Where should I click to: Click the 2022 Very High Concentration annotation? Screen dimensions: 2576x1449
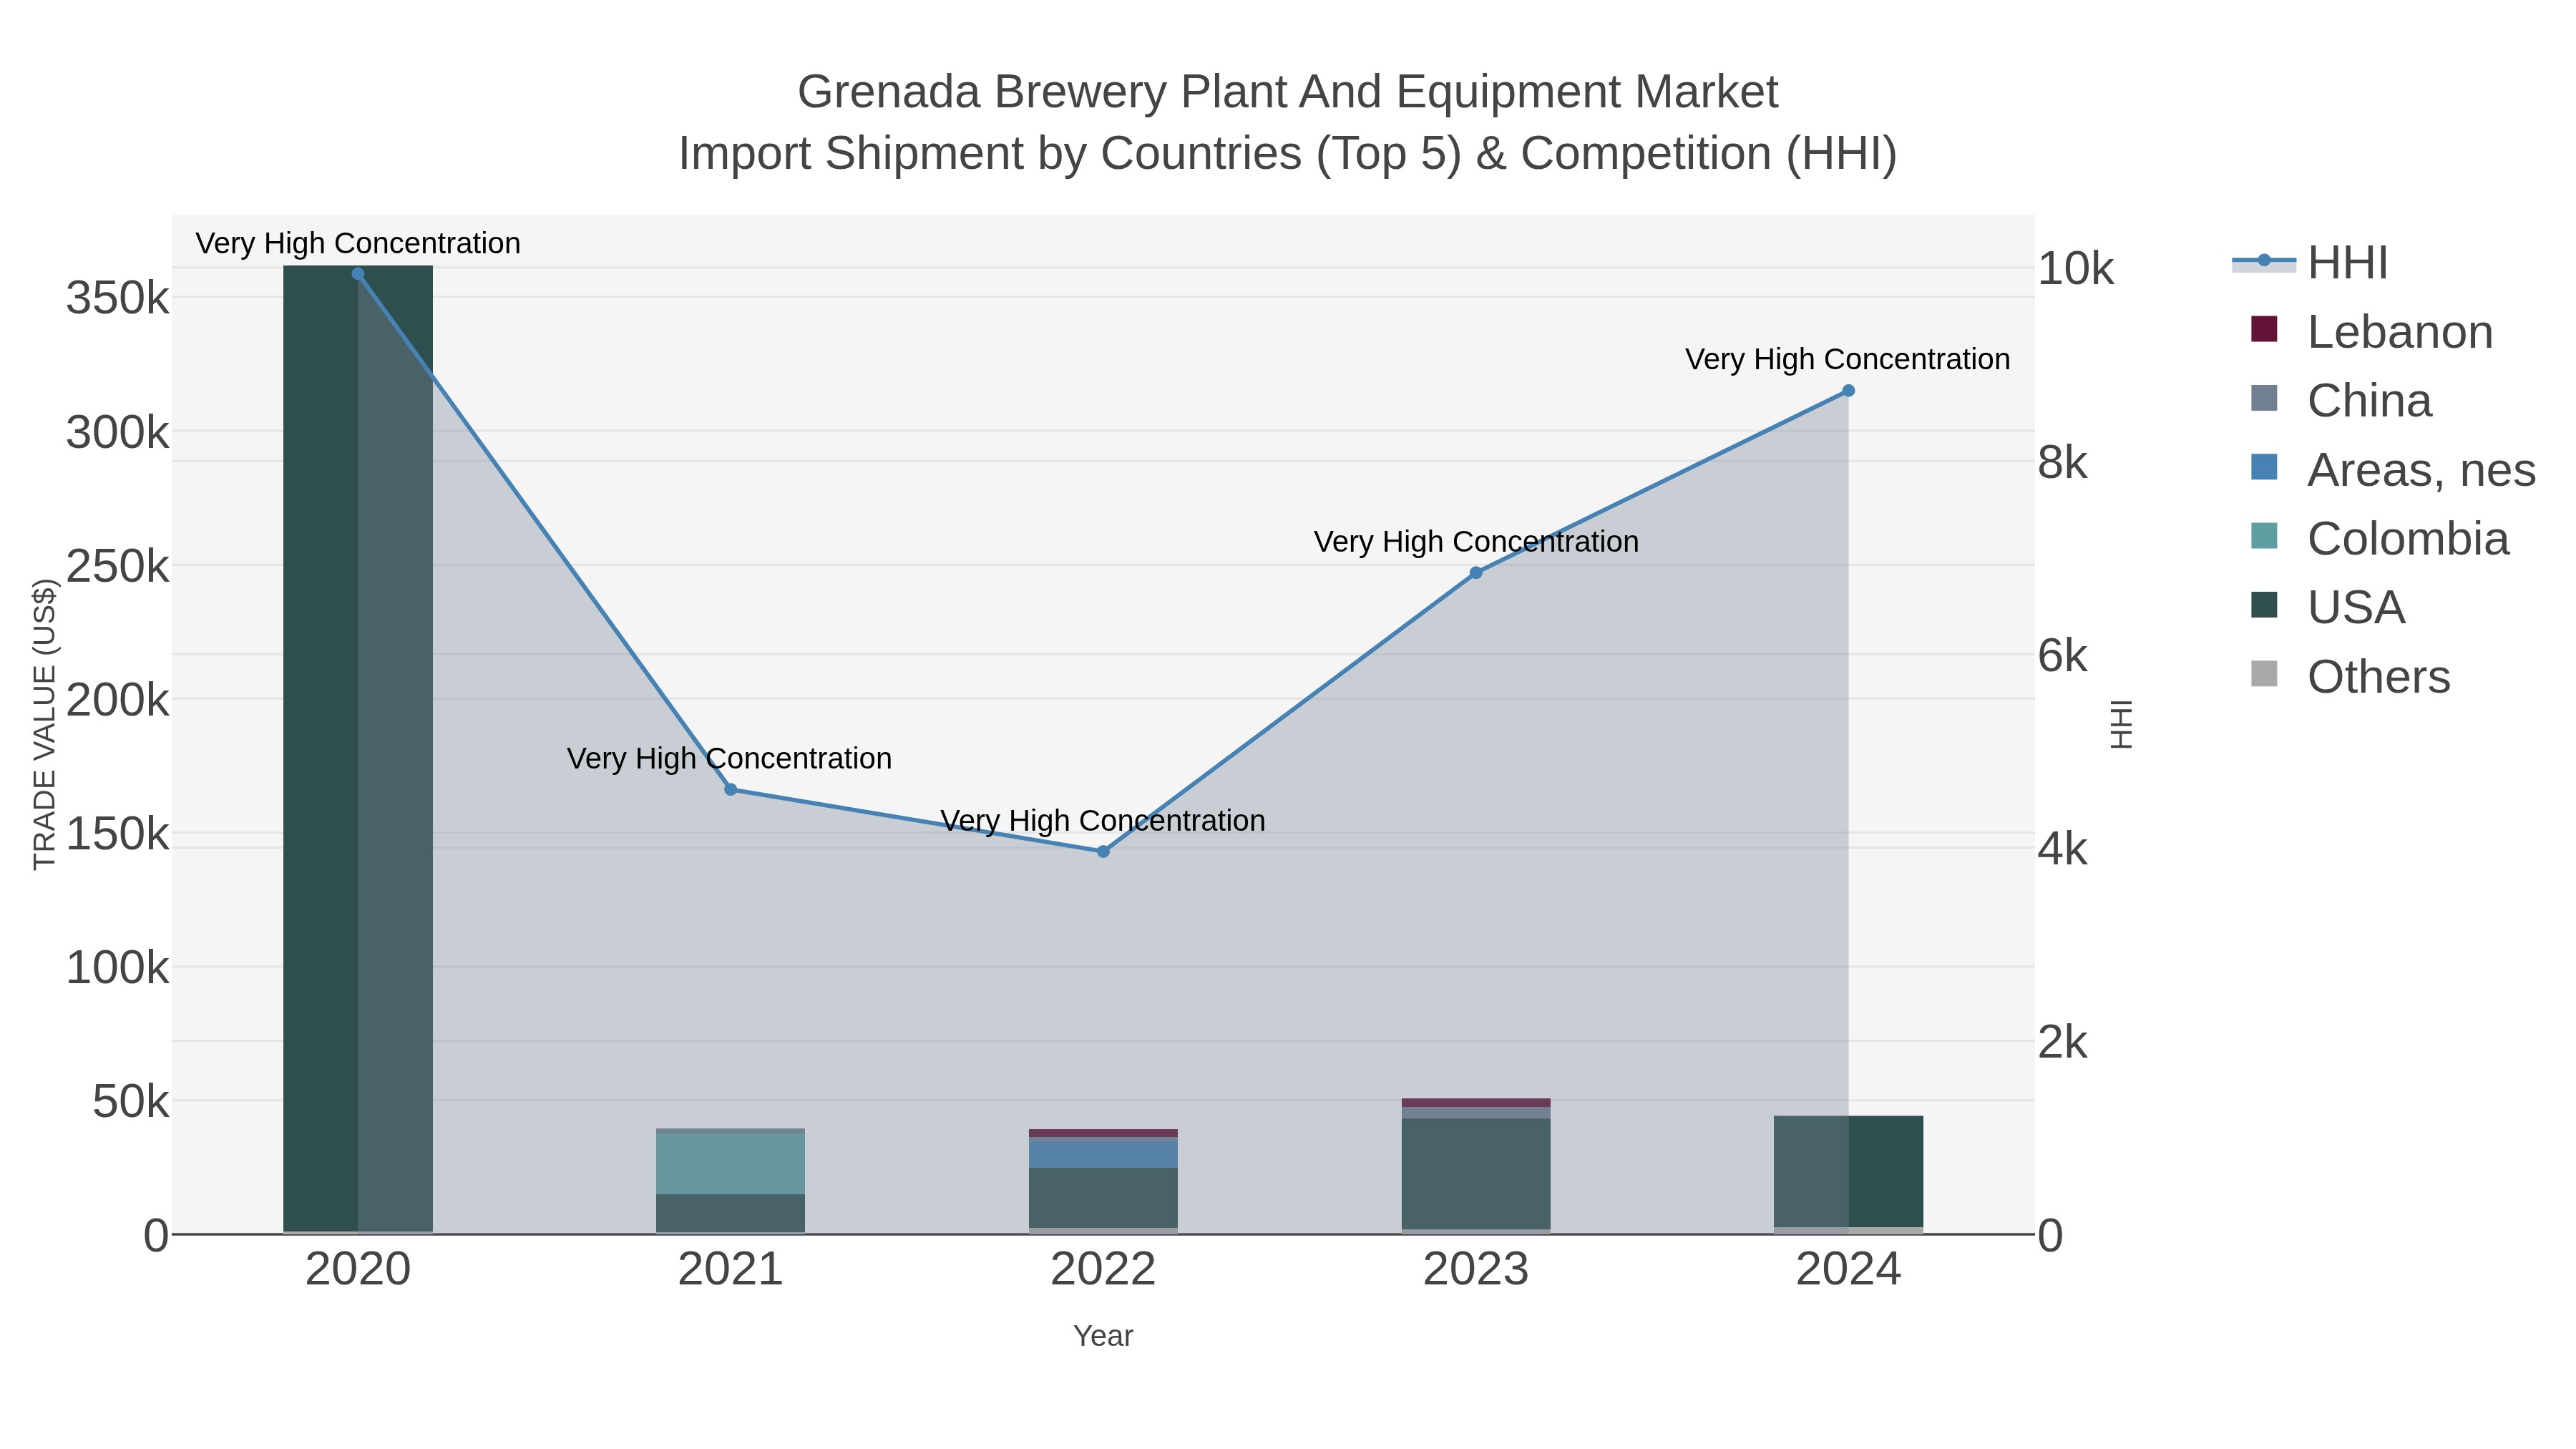pos(1103,820)
